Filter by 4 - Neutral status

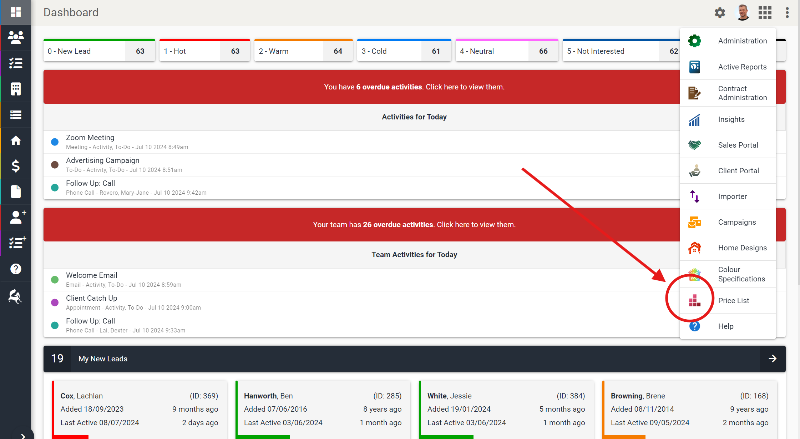click(x=507, y=51)
